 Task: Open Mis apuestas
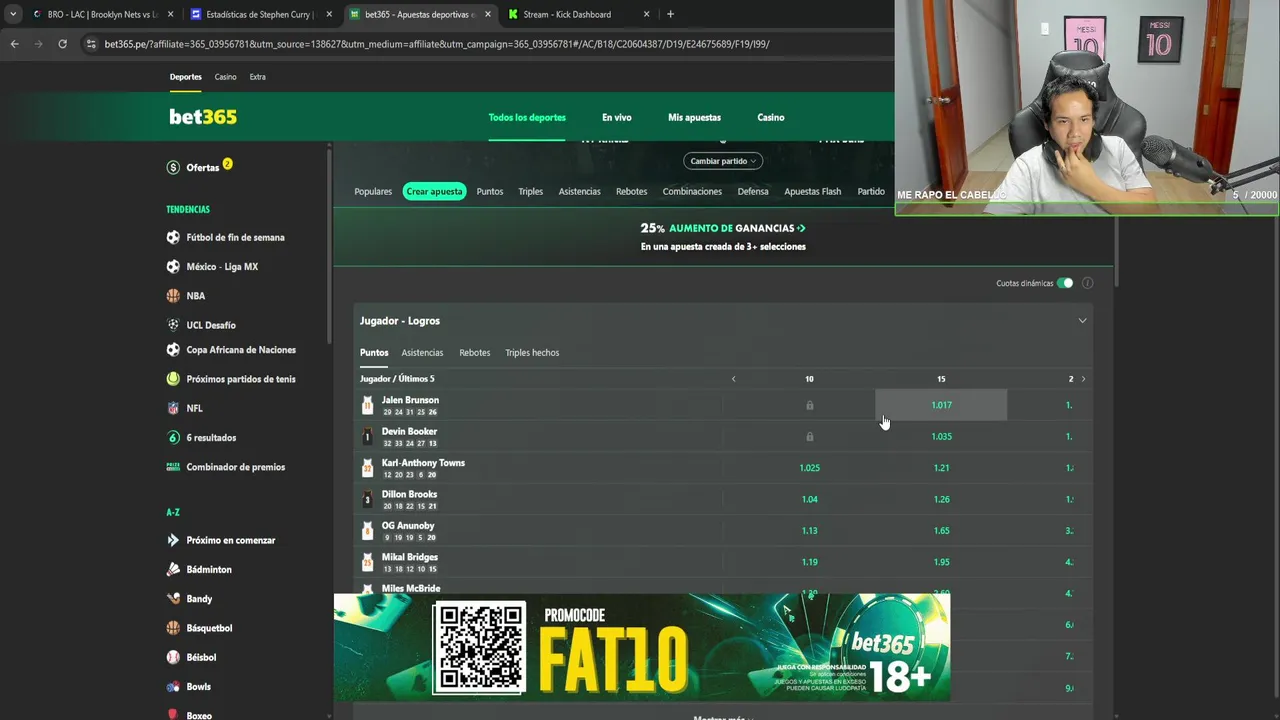pos(694,117)
